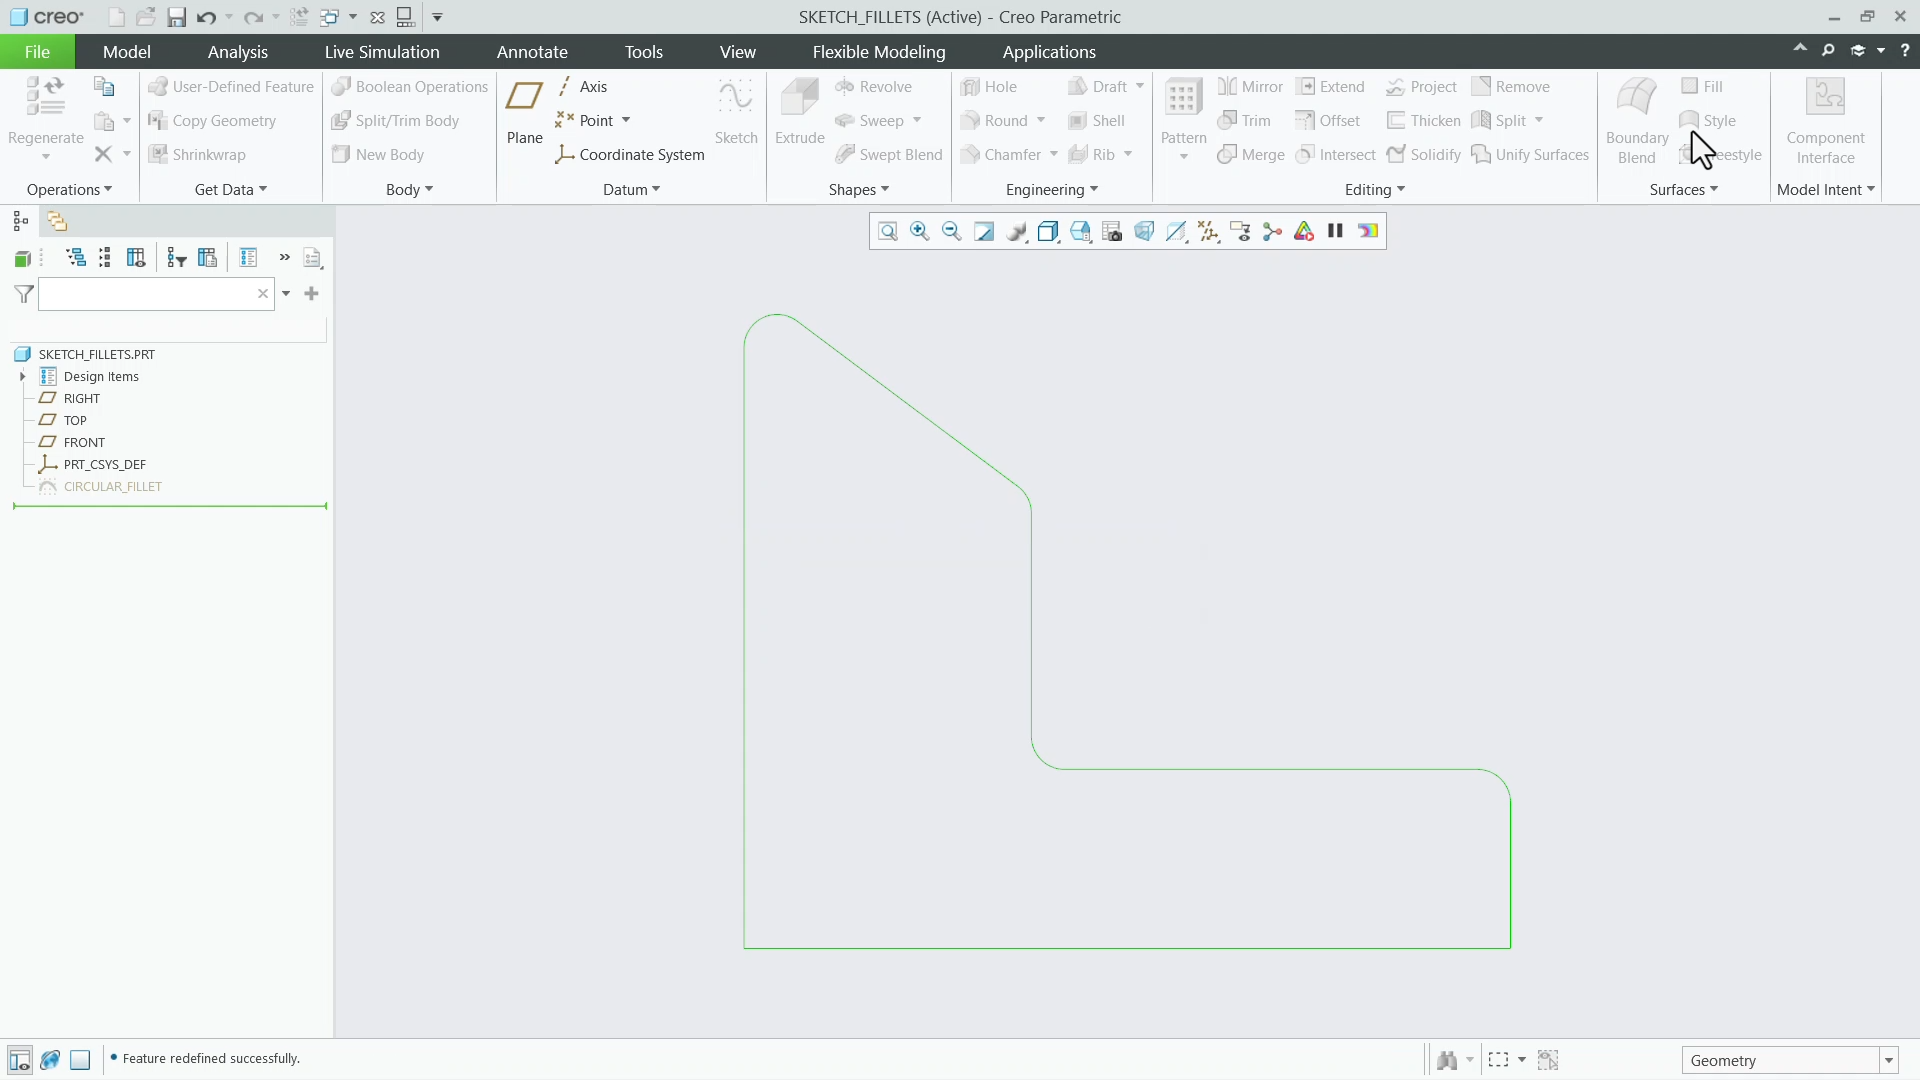Open the Tools ribbon tab
This screenshot has width=1920, height=1080.
tap(643, 52)
